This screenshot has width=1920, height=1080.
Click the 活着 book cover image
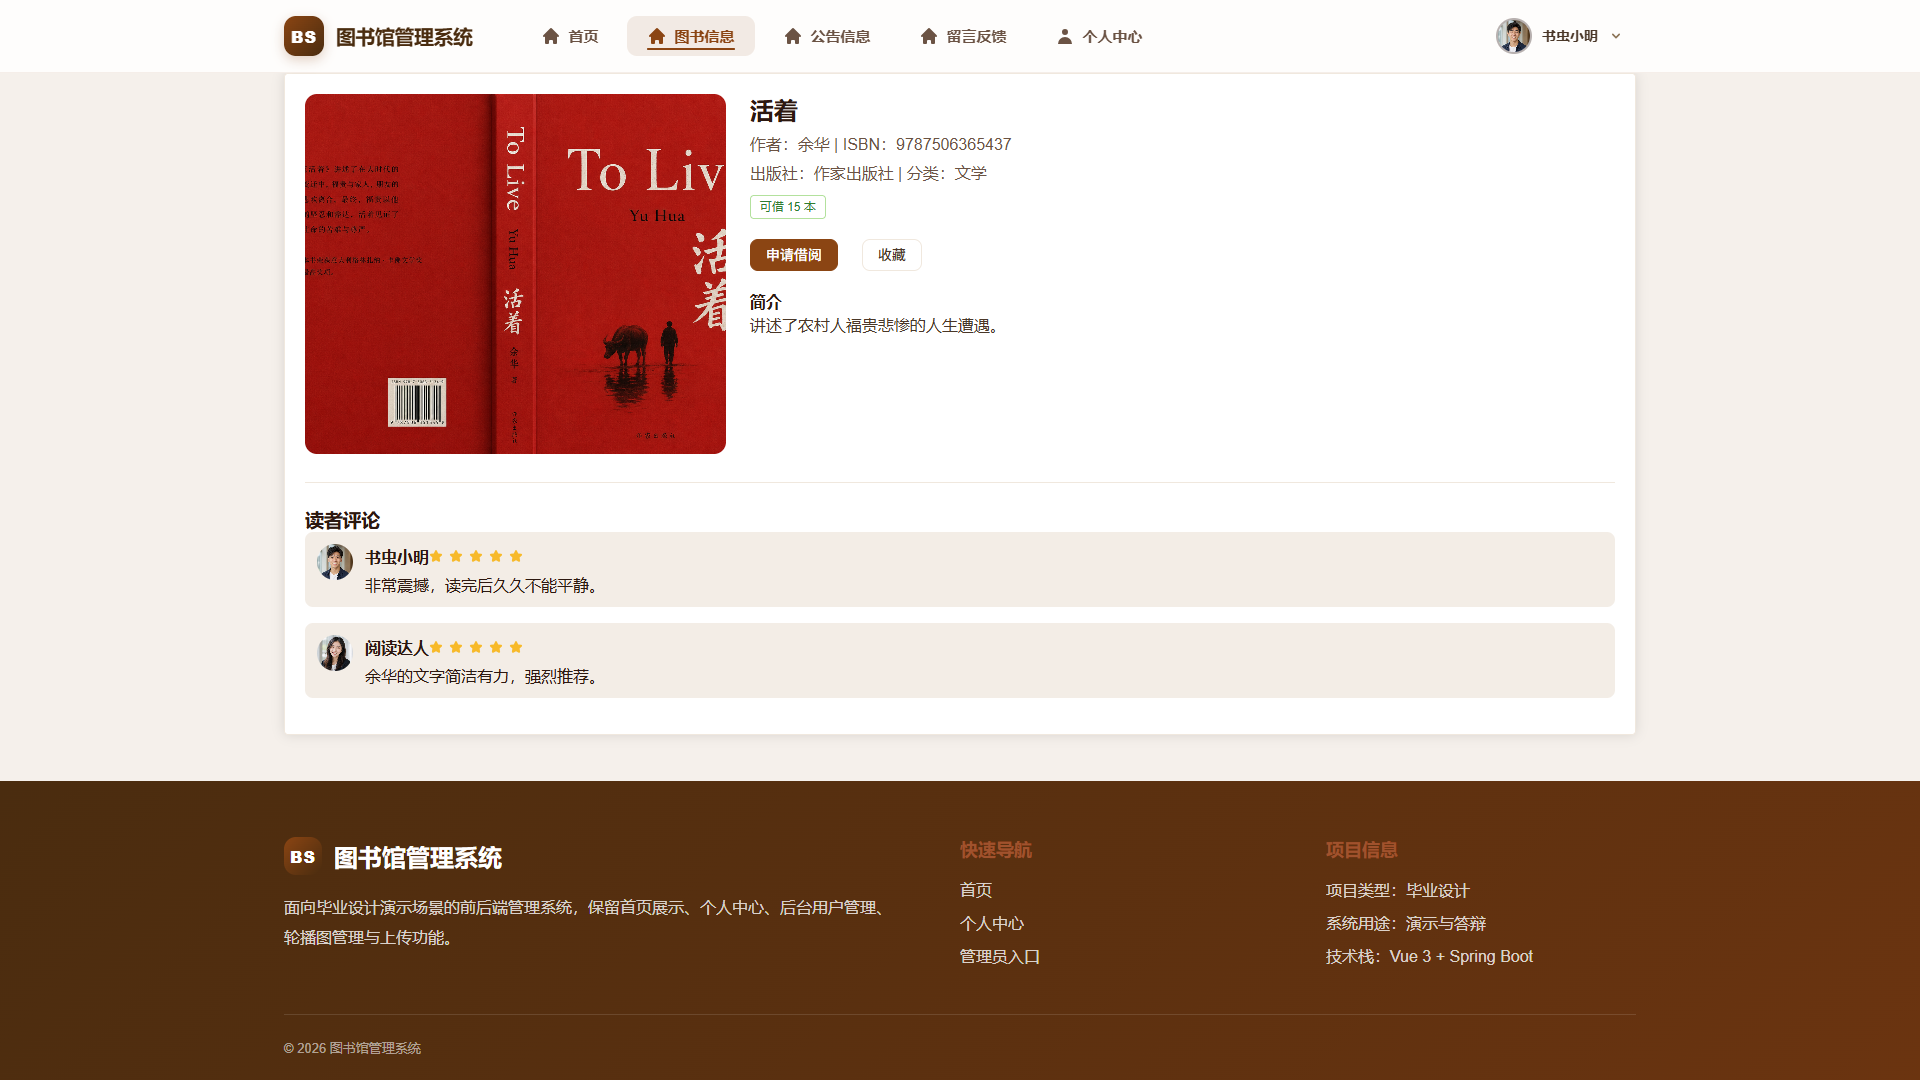click(x=515, y=274)
